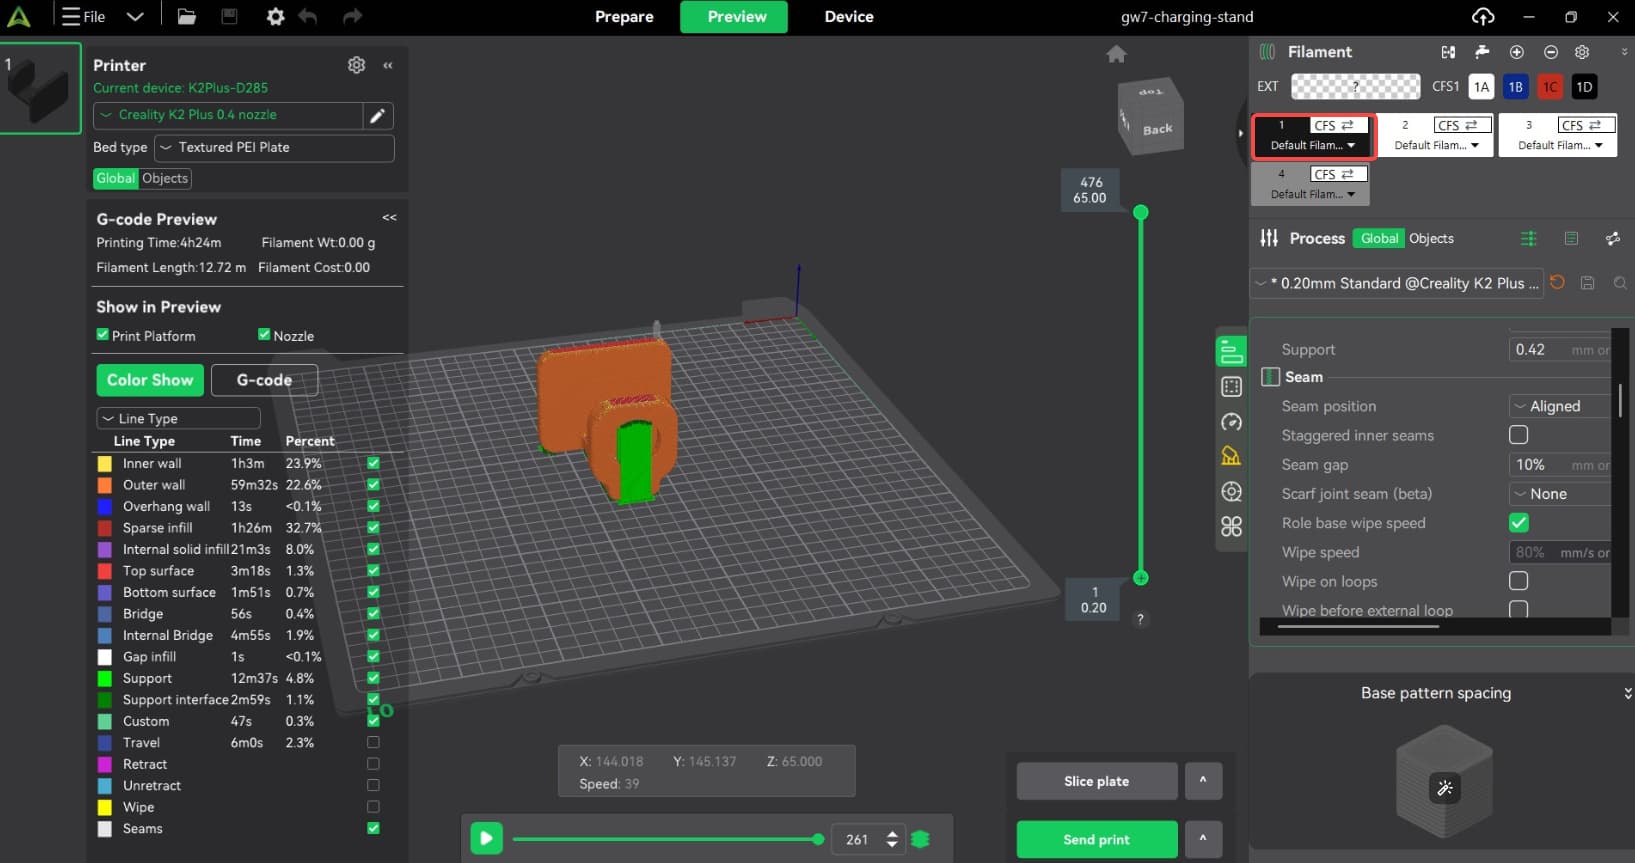Screen dimensions: 1635x863
Task: Select Objects tab under Bed type
Action: click(165, 178)
